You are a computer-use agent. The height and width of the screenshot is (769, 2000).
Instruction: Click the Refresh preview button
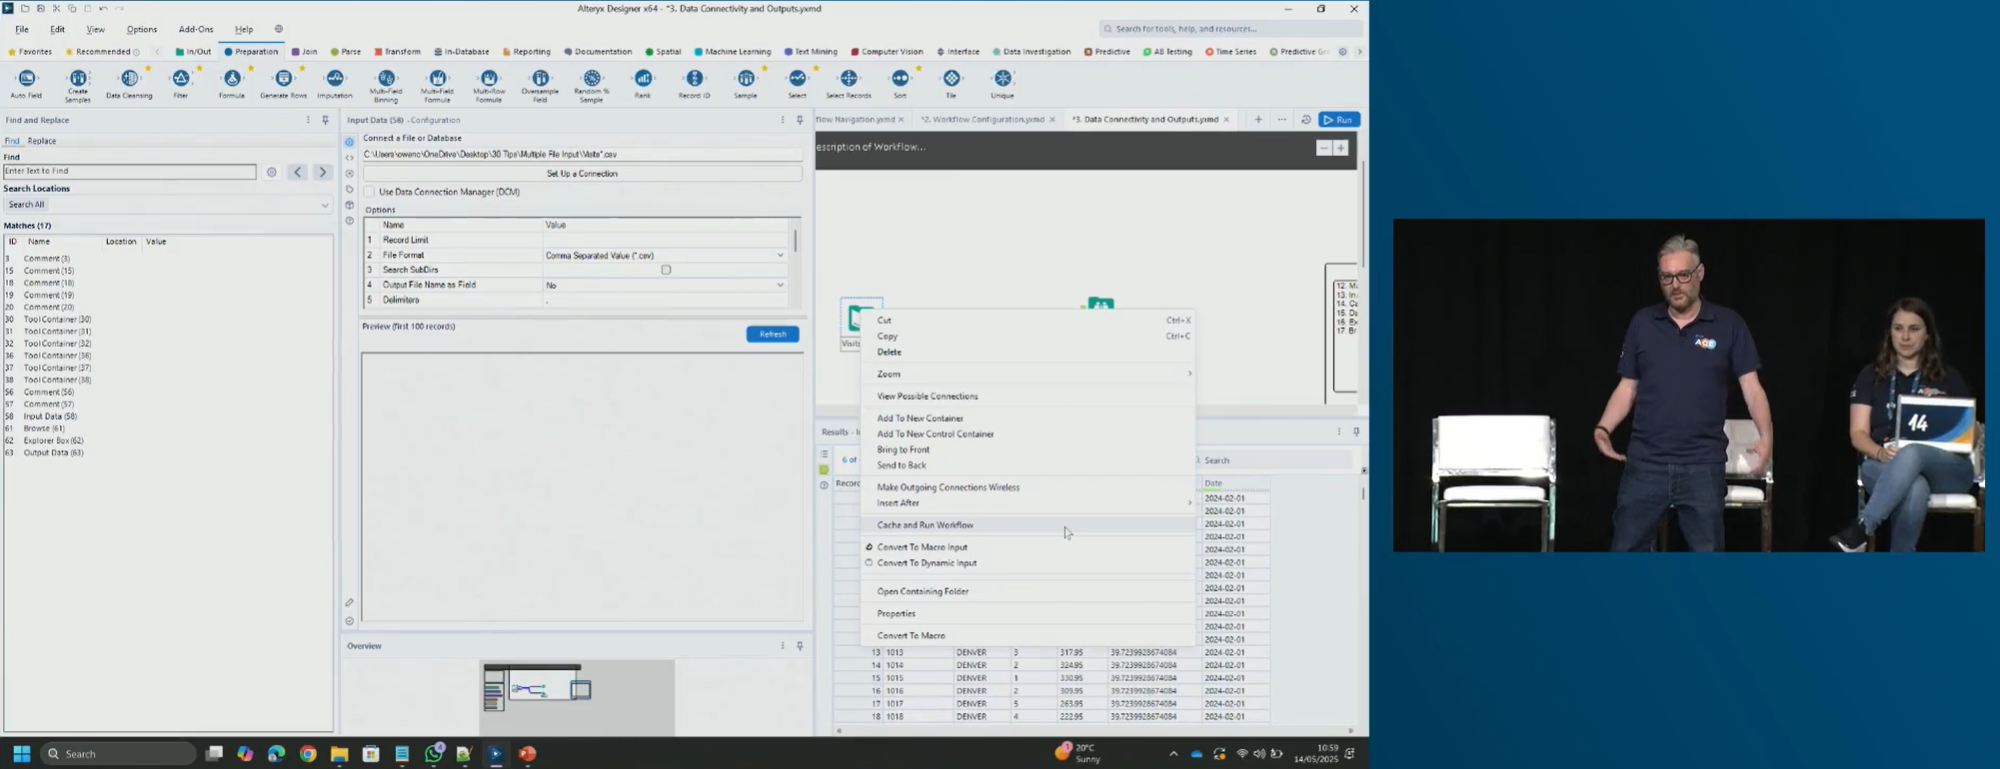coord(772,334)
